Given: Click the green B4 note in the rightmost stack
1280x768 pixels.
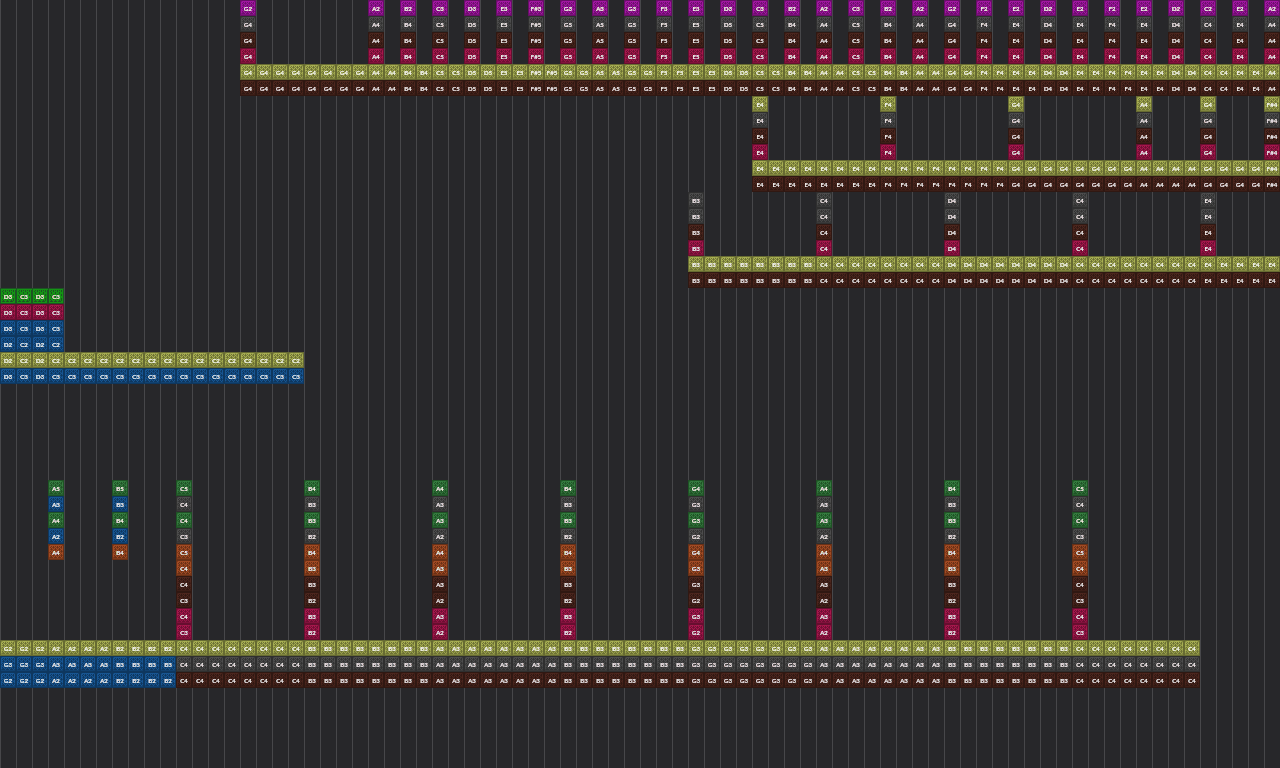Looking at the screenshot, I should click(951, 489).
